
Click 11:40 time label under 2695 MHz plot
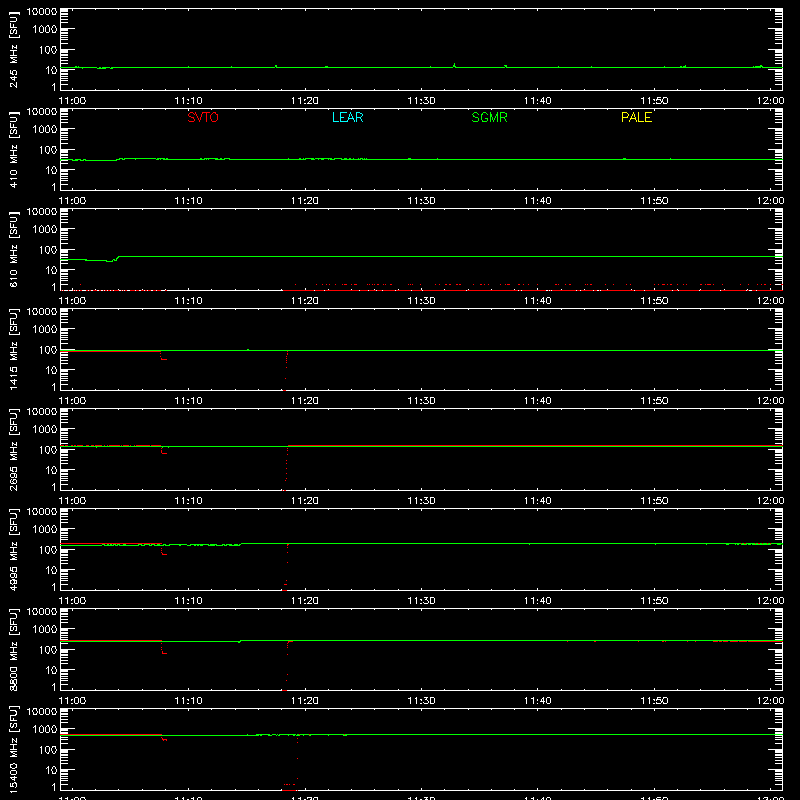coord(538,501)
